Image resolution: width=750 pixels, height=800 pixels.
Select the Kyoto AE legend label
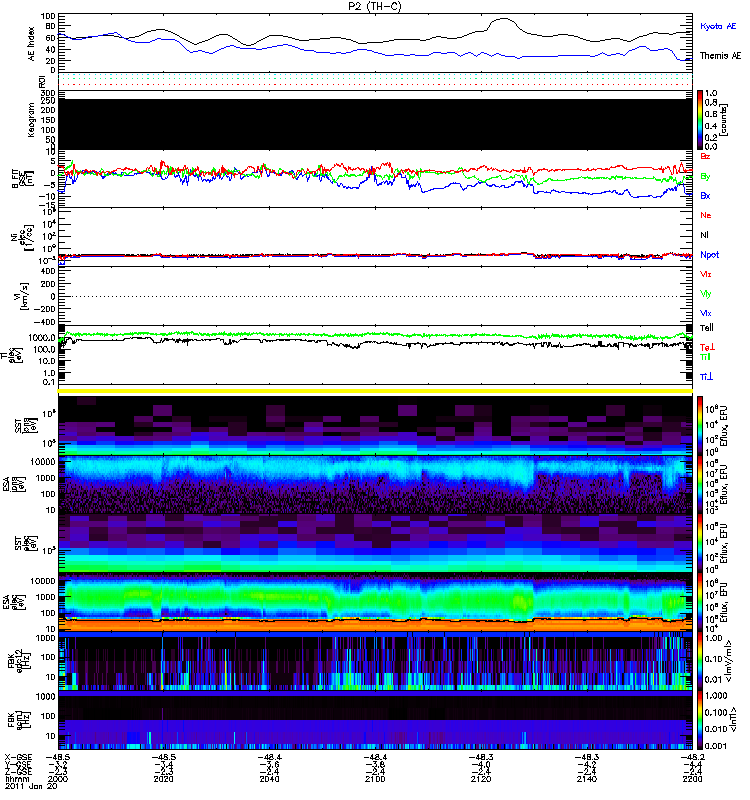click(718, 26)
